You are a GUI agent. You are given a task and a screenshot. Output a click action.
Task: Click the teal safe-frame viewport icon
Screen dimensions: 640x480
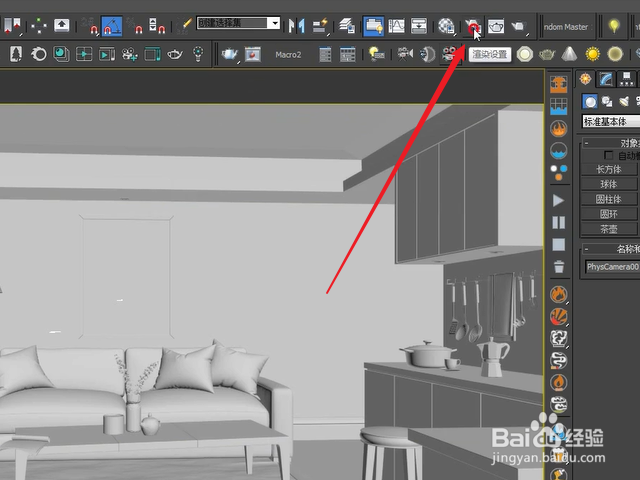(x=152, y=54)
